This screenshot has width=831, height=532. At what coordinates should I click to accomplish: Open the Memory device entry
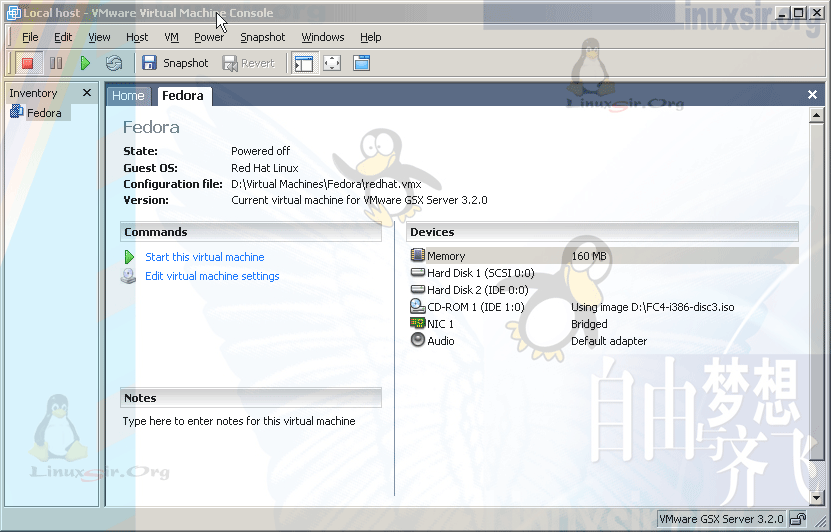point(604,256)
